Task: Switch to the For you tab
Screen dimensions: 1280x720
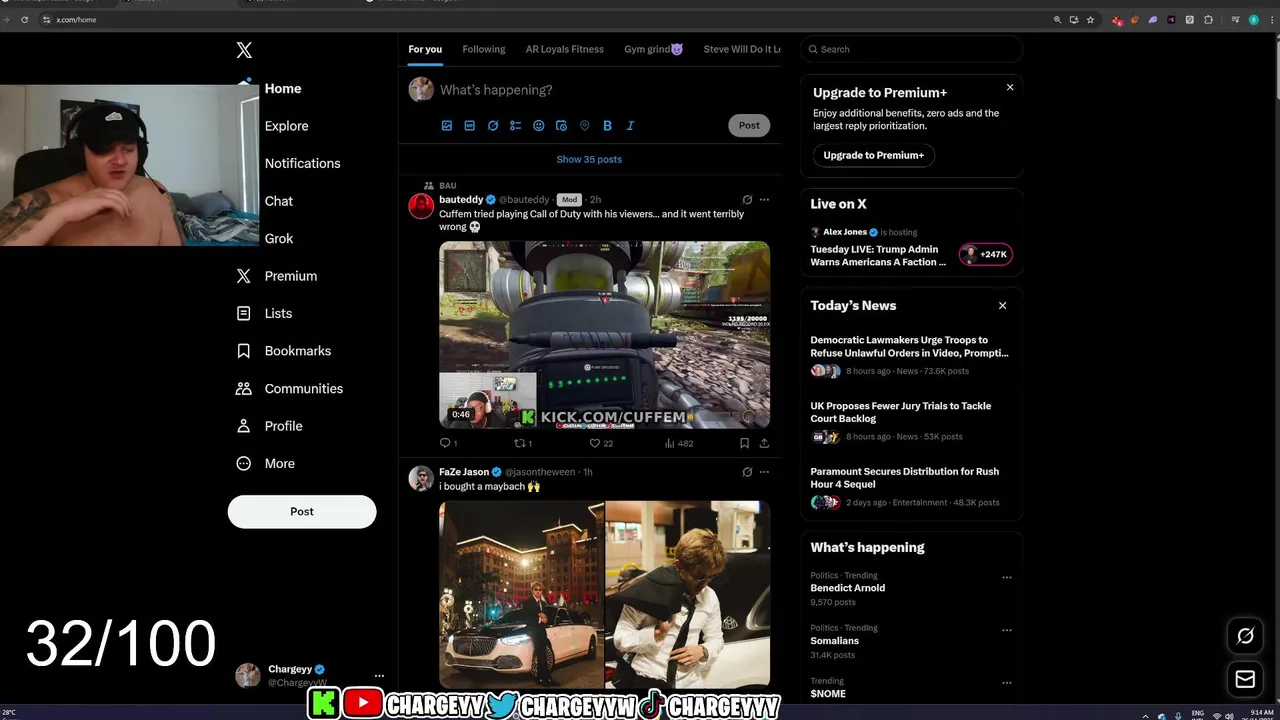Action: tap(425, 49)
